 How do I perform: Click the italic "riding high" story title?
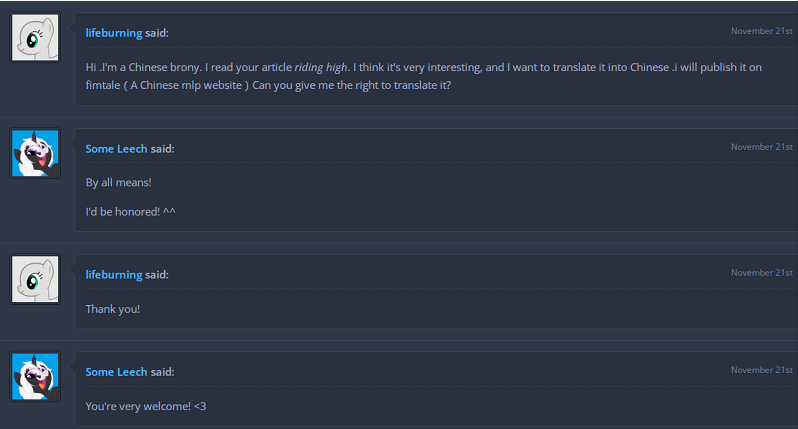[323, 67]
